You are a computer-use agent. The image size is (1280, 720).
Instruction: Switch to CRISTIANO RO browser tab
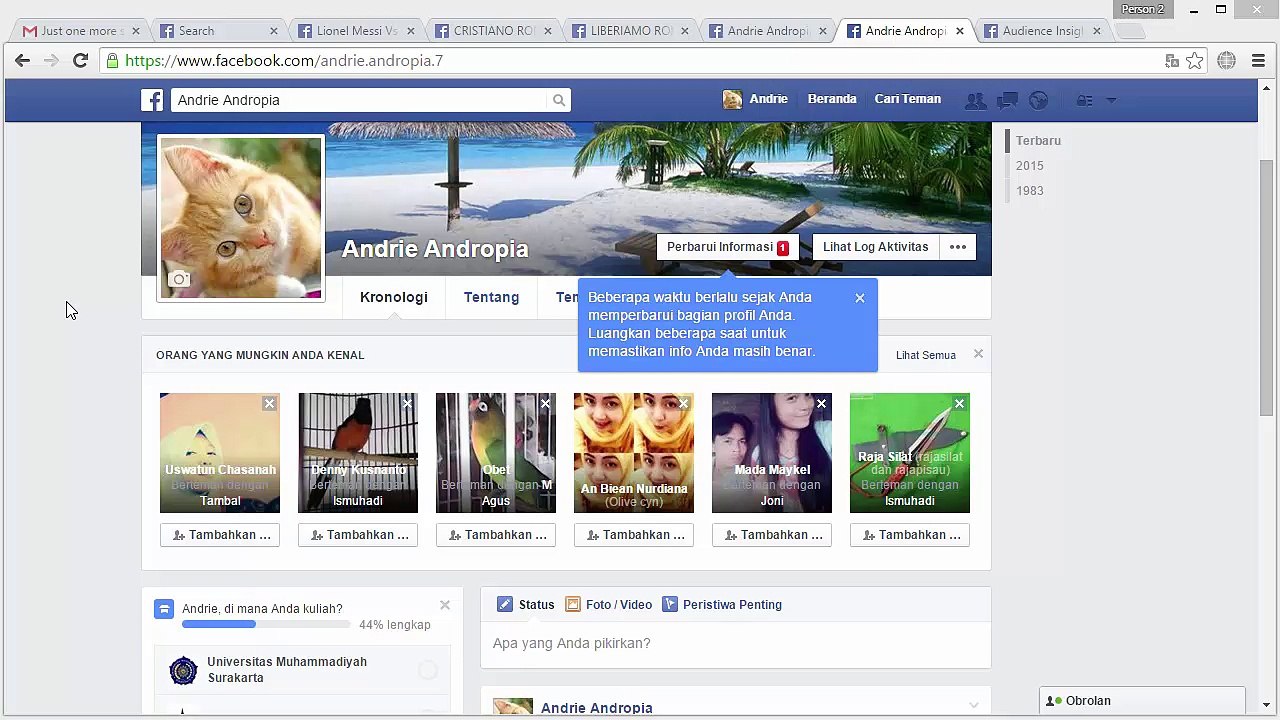493,31
